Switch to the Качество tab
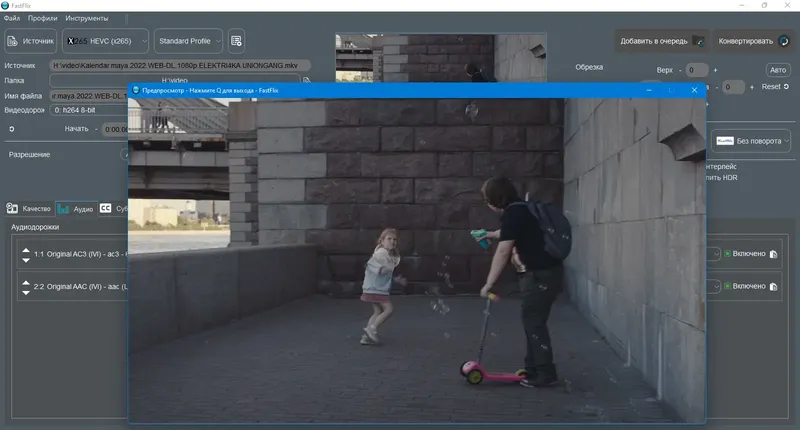 point(29,208)
